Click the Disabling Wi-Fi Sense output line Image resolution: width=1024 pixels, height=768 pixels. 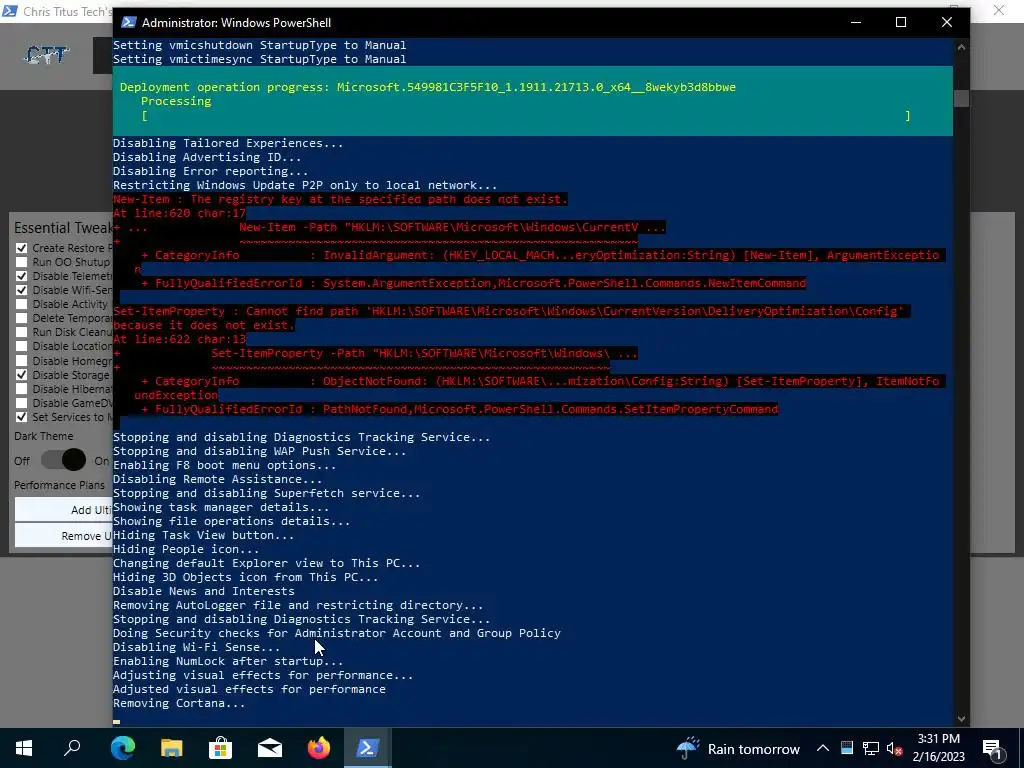(197, 647)
